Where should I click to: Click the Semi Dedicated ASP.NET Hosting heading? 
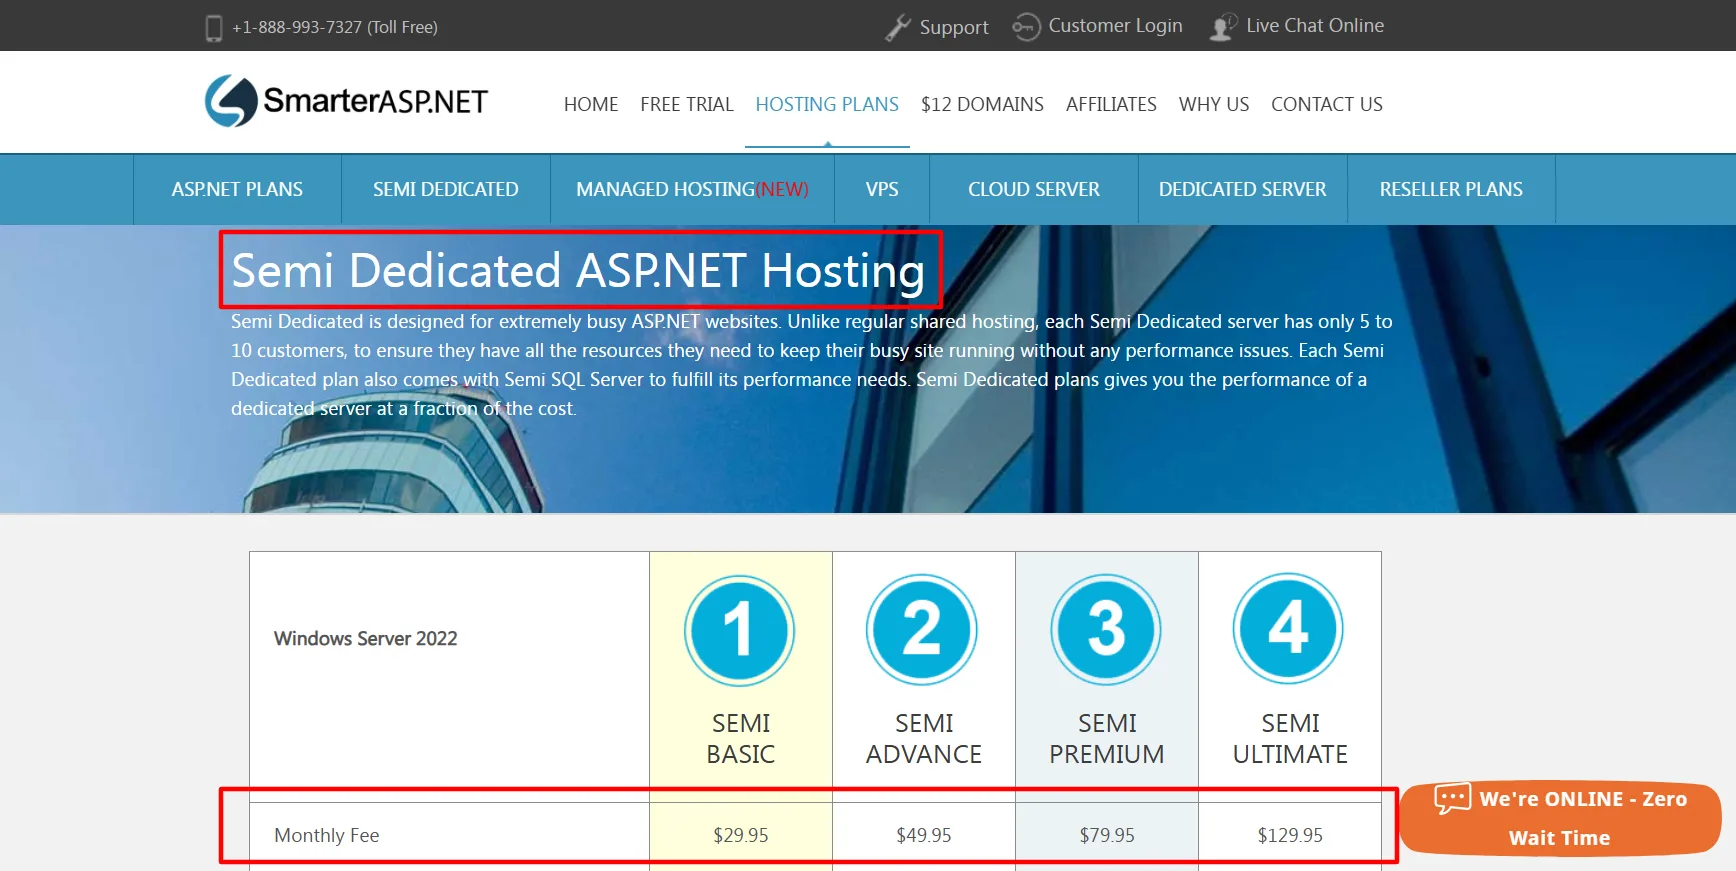(x=578, y=271)
